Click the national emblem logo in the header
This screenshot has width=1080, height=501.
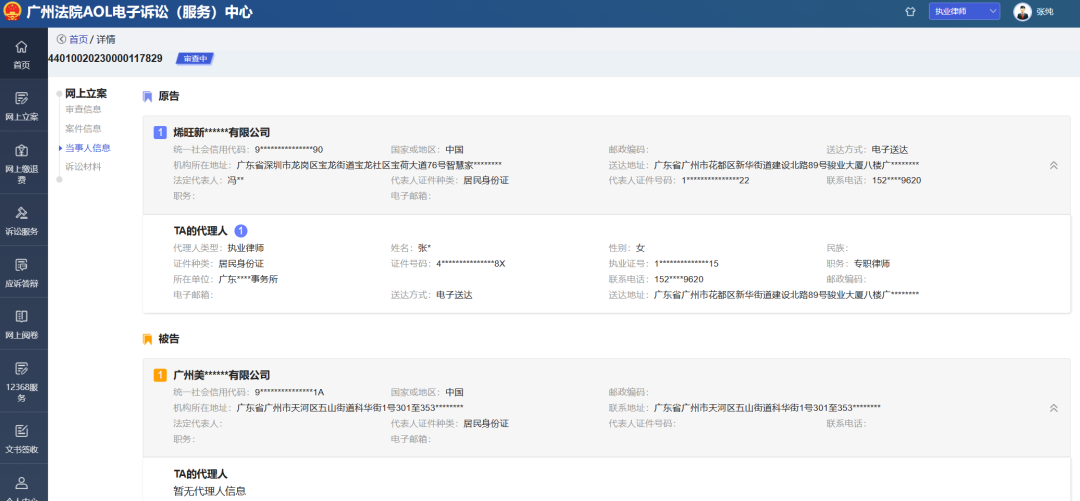tap(11, 12)
